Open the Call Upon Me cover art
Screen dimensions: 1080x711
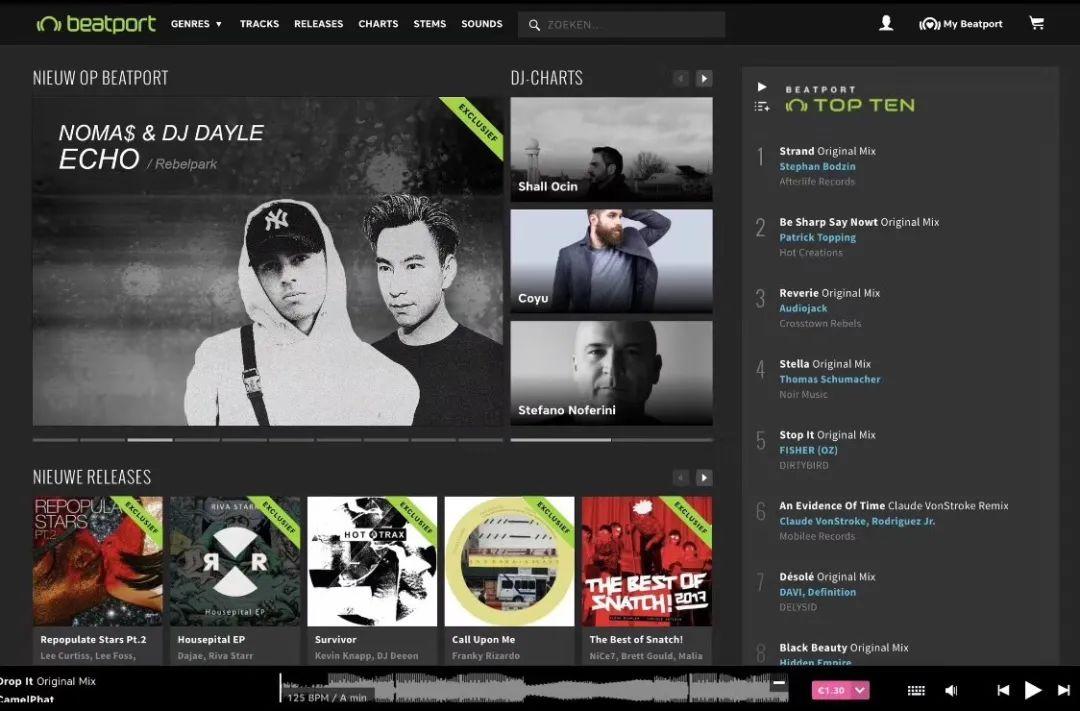(x=509, y=561)
